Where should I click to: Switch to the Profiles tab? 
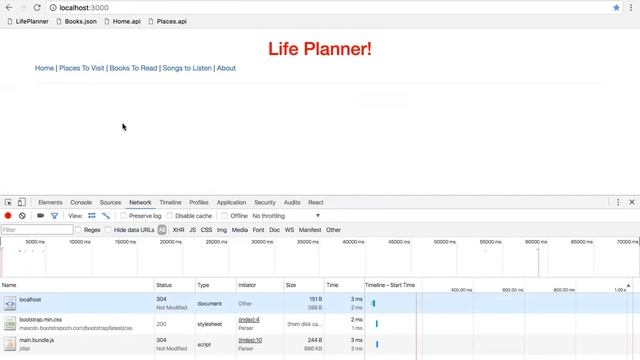pos(199,202)
